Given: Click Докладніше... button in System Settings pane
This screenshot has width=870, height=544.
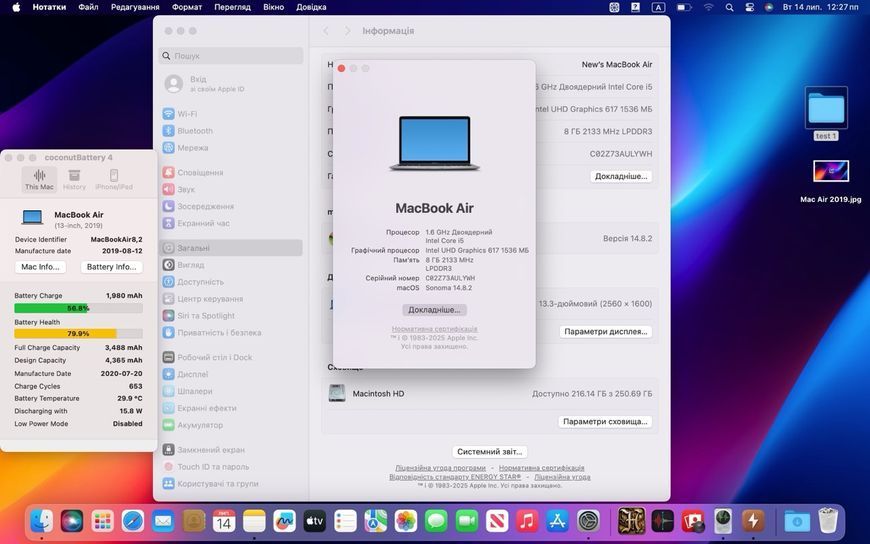Looking at the screenshot, I should [x=621, y=176].
